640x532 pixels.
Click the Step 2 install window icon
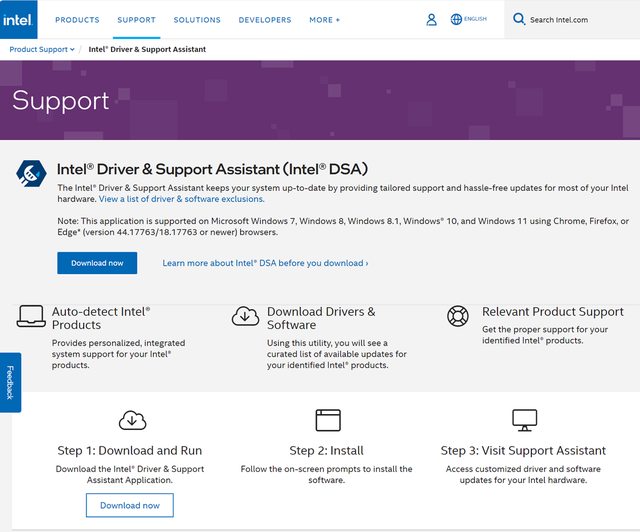coord(327,420)
